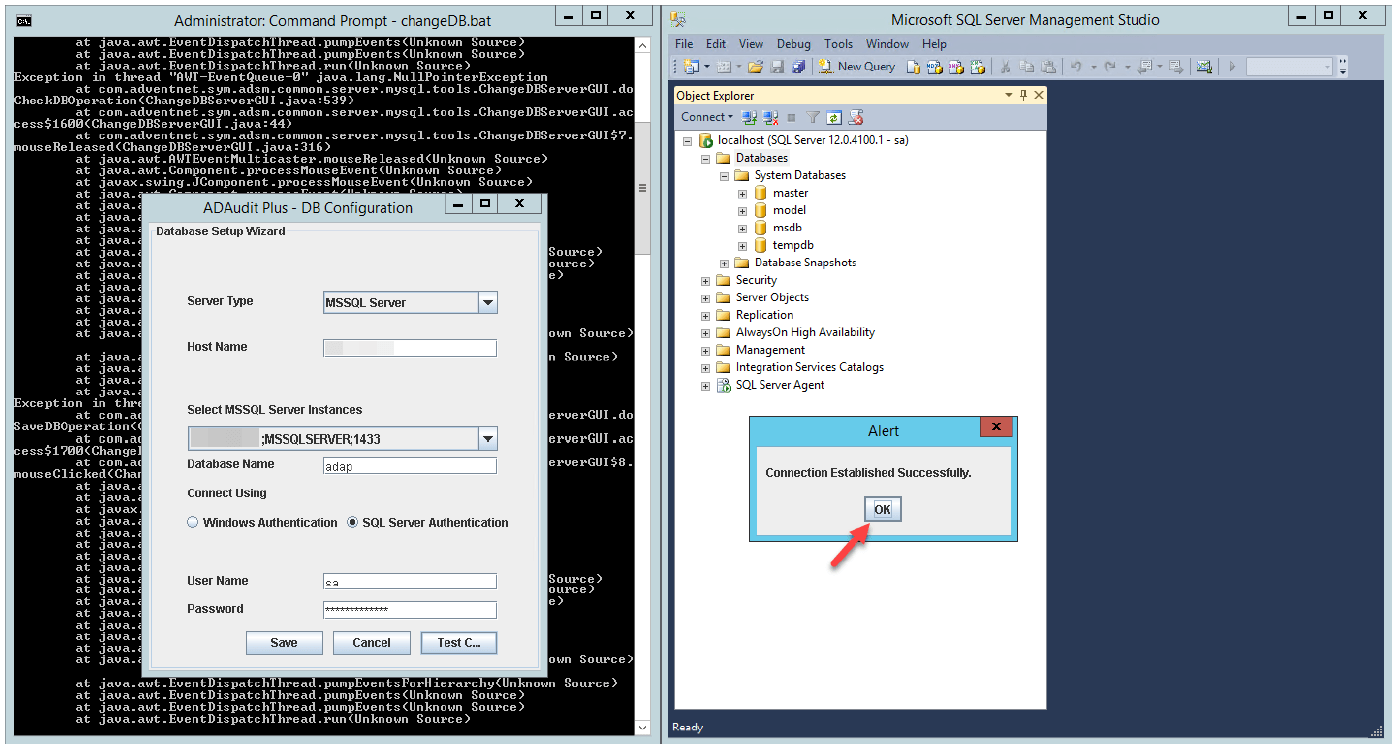This screenshot has width=1396, height=747.
Task: Select Windows Authentication radio button
Action: (193, 523)
